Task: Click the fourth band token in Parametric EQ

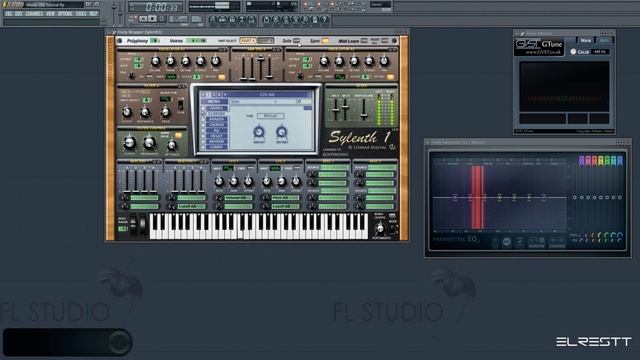Action: (499, 198)
